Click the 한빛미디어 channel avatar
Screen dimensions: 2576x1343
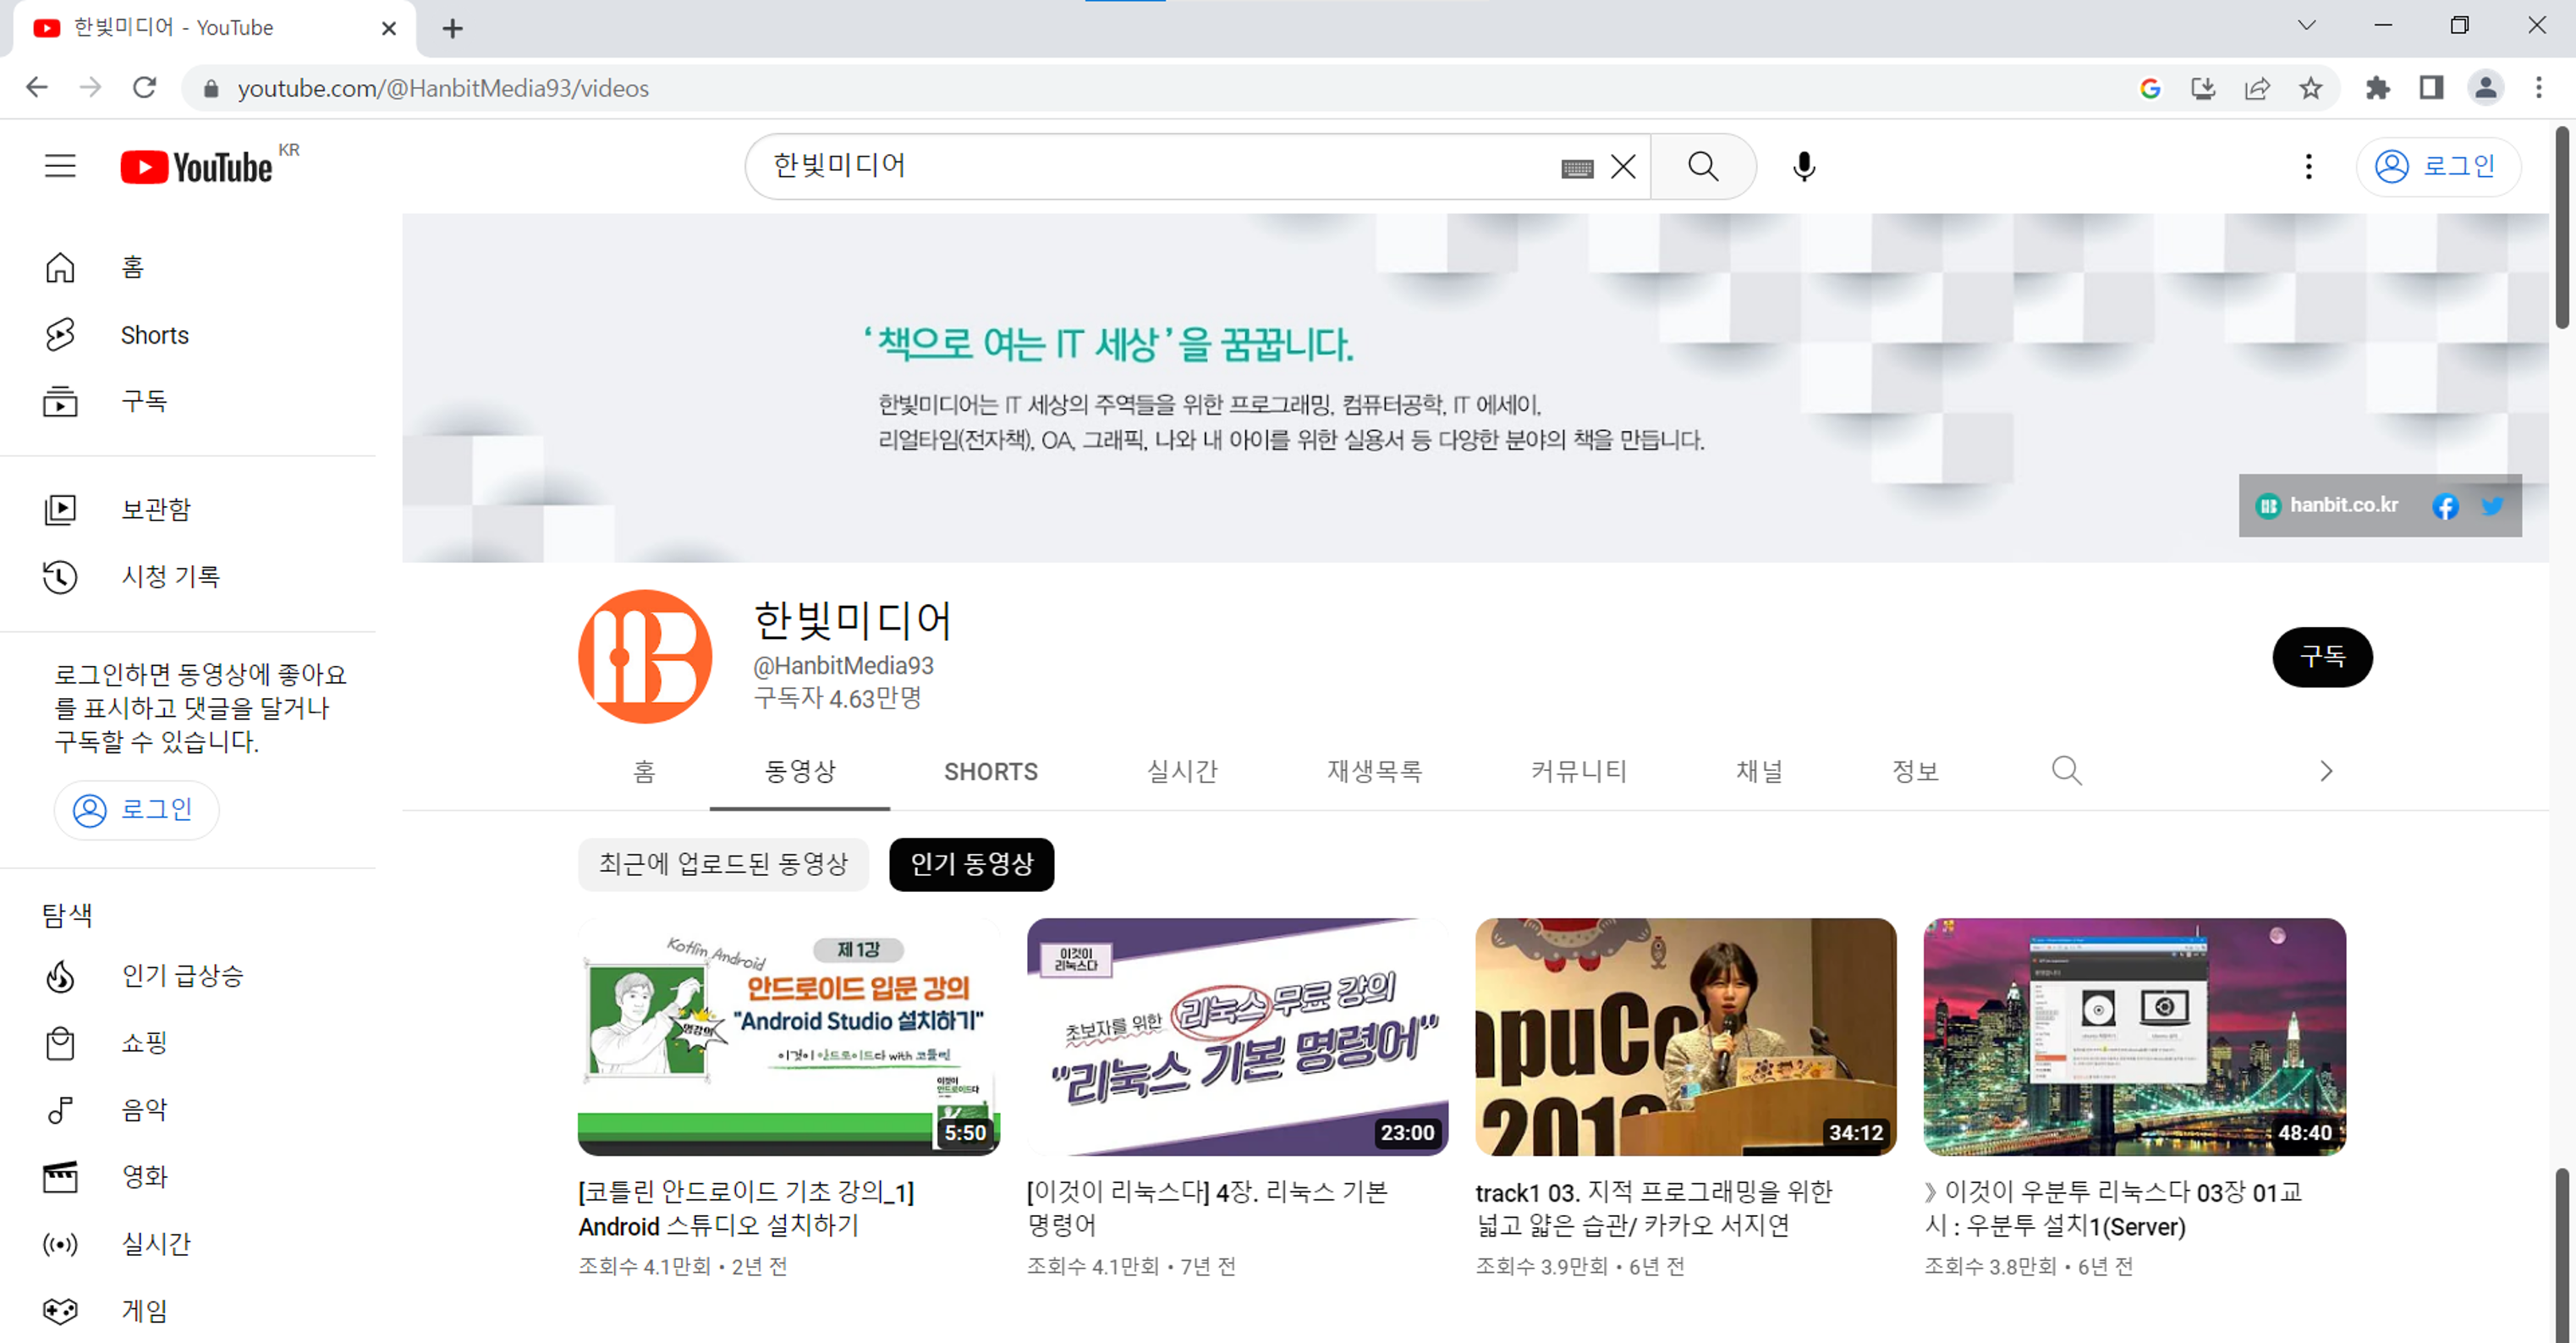coord(645,657)
